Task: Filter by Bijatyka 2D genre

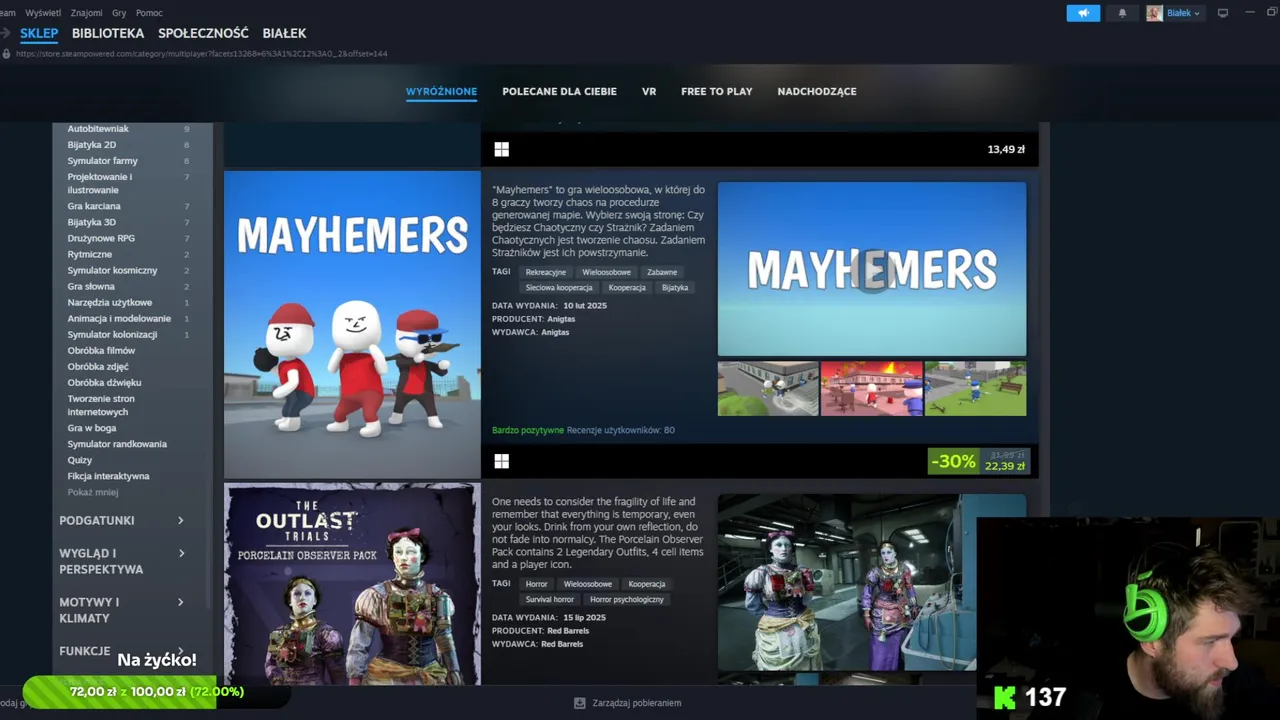Action: click(91, 145)
